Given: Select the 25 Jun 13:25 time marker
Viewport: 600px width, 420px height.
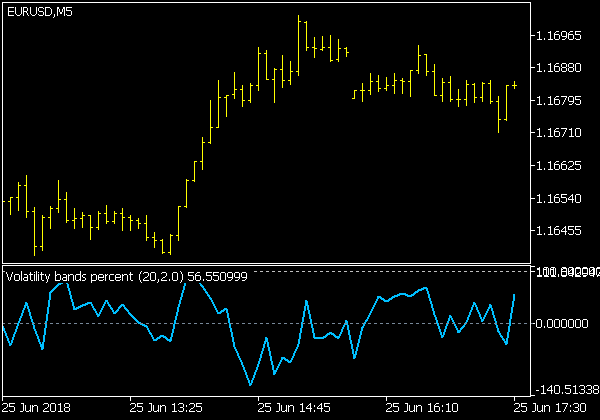Looking at the screenshot, I should pos(166,408).
